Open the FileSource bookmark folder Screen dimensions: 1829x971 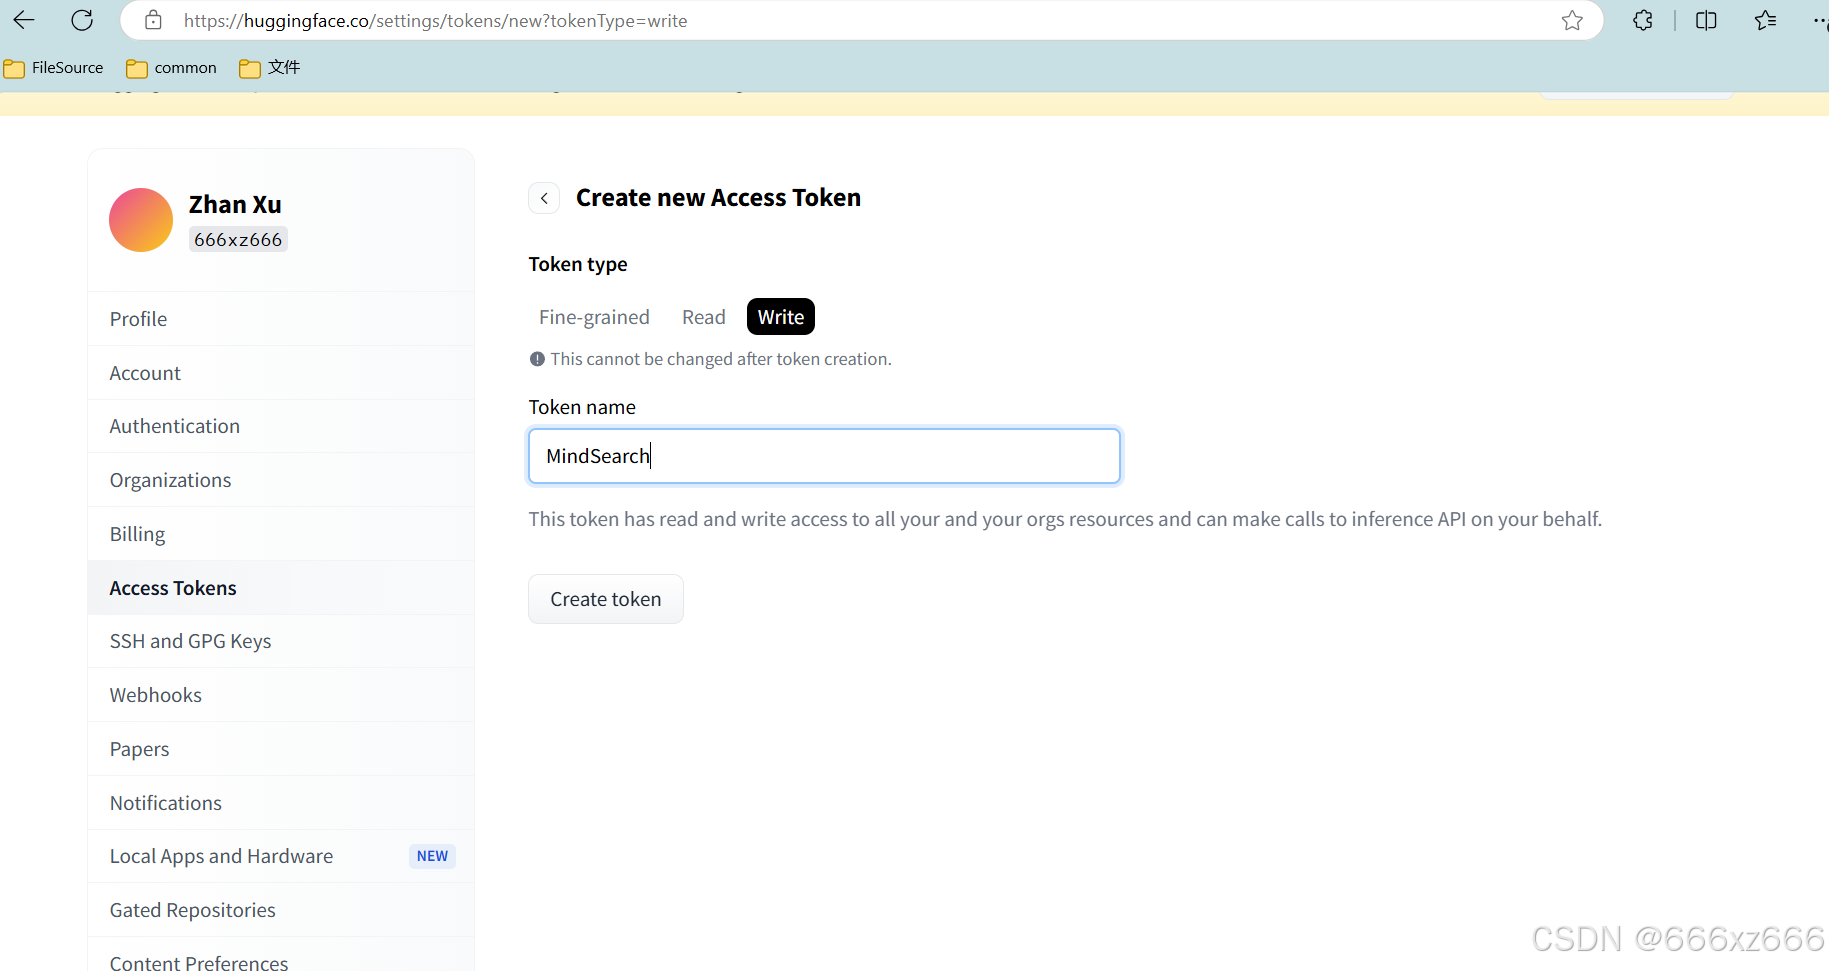(x=54, y=68)
